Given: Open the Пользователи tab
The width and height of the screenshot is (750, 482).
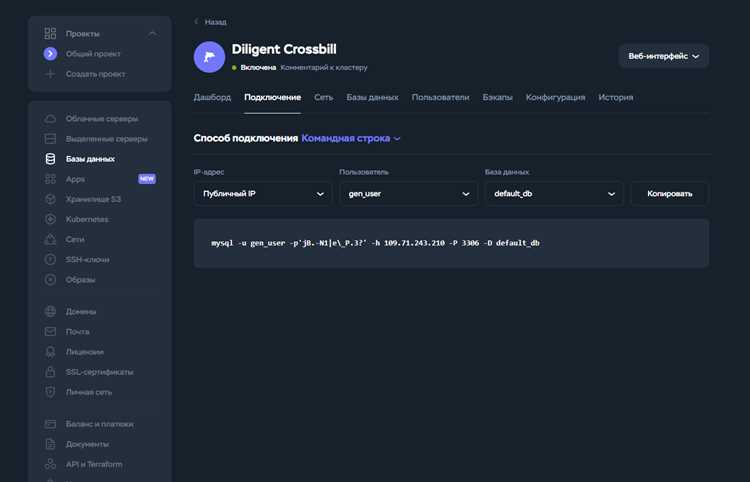Looking at the screenshot, I should click(440, 97).
